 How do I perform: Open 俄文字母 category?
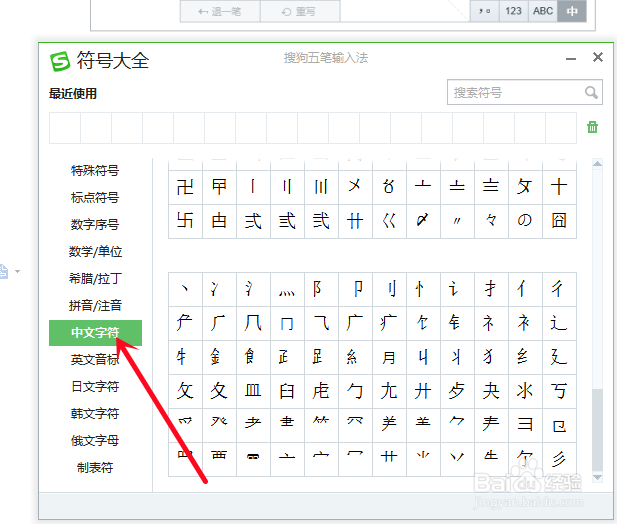click(x=95, y=441)
